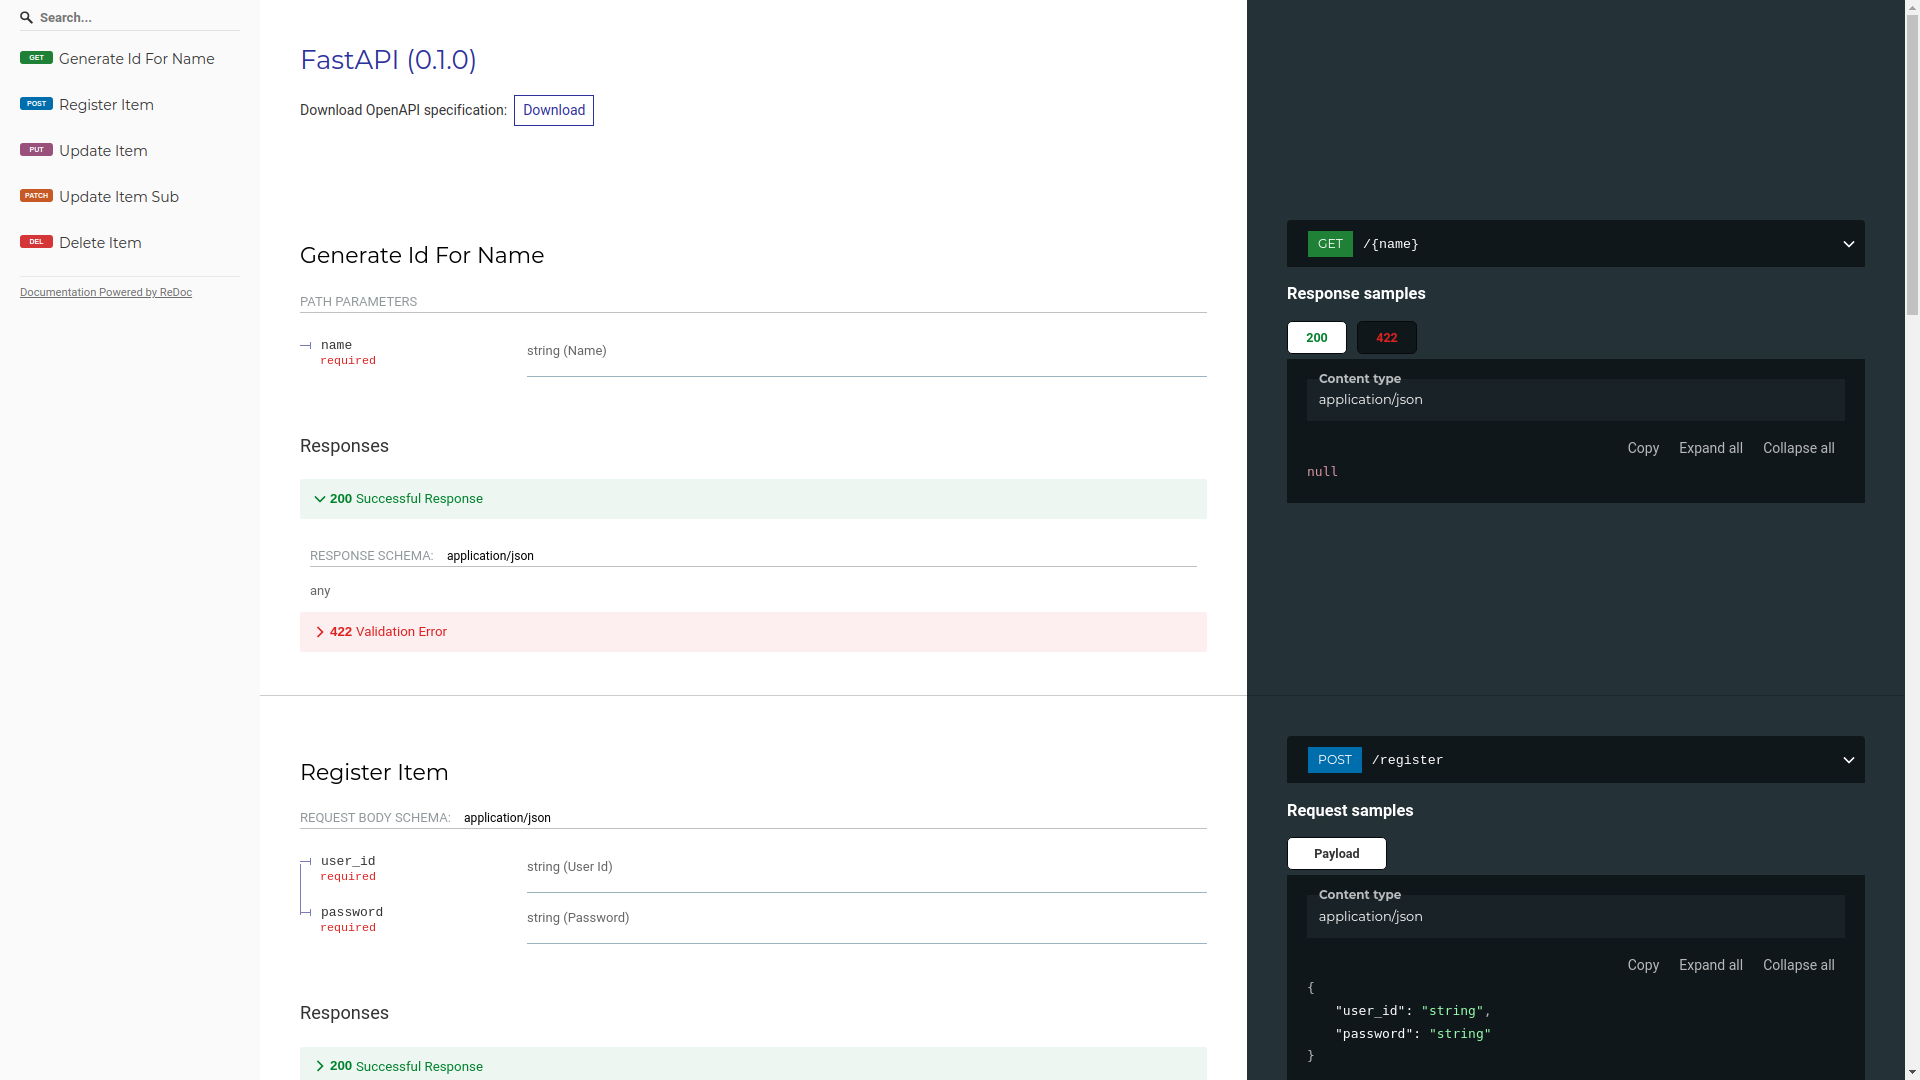Open Documentation Powered by ReDoc link
1920x1080 pixels.
tap(106, 292)
